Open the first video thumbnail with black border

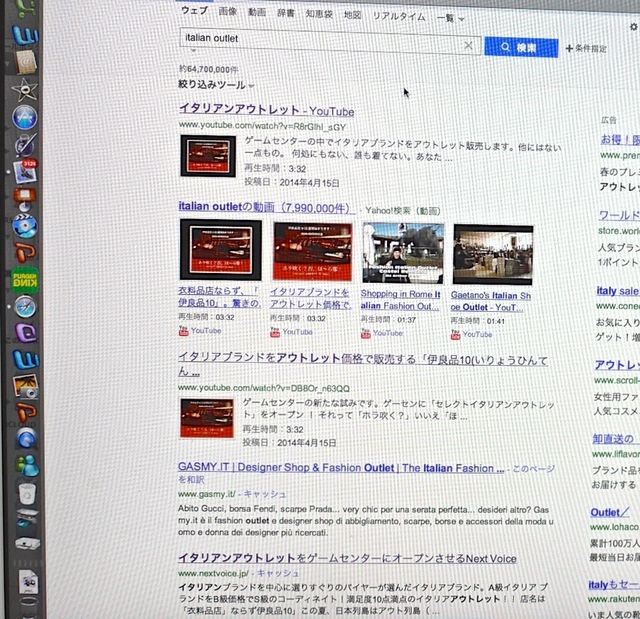tap(221, 250)
